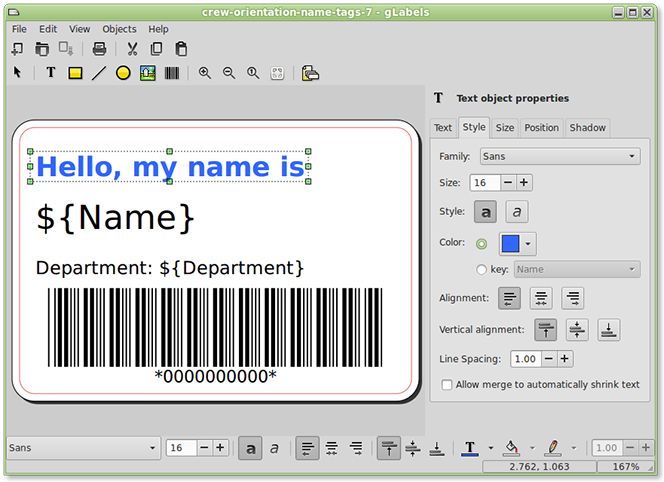Open the Merge properties icon
Image resolution: width=664 pixels, height=482 pixels.
click(x=310, y=73)
